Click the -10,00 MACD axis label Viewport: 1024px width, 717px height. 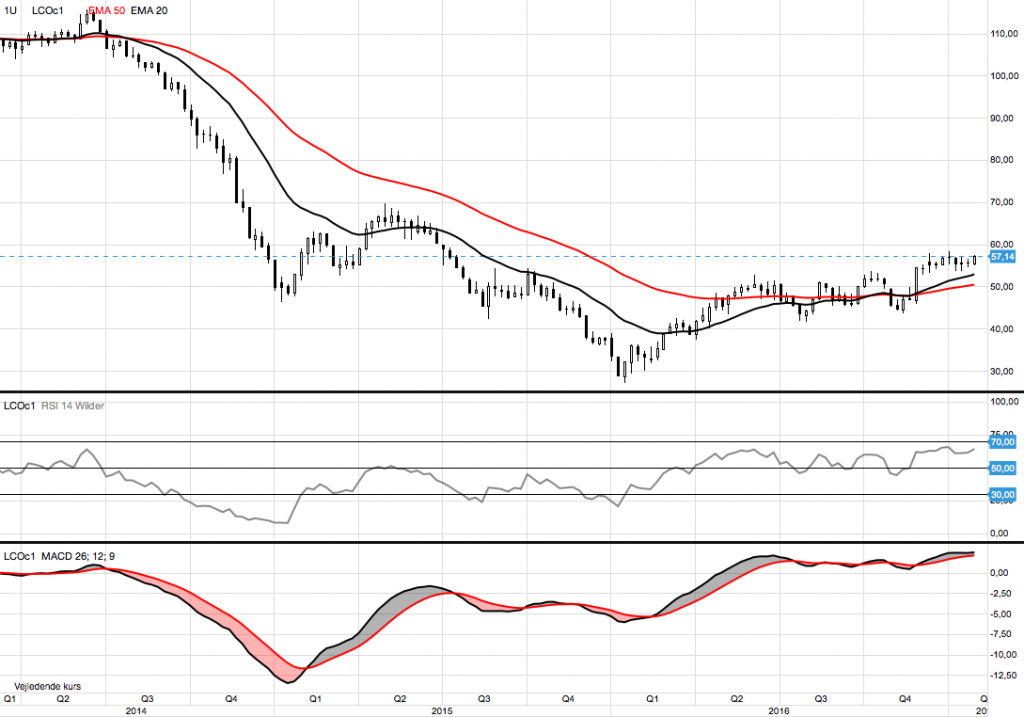pos(1003,655)
